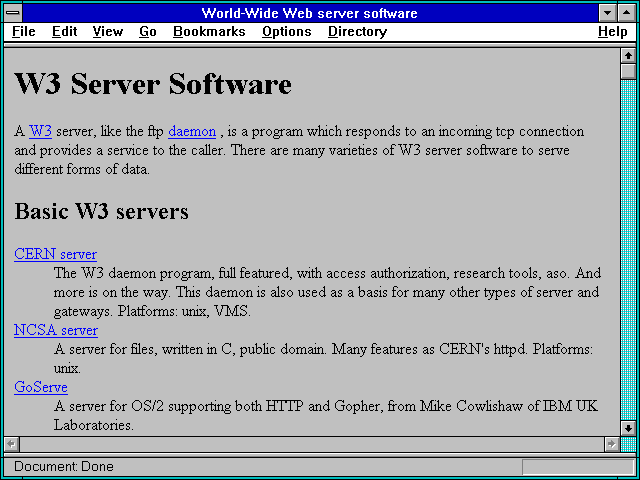Screen dimensions: 640x480
Task: Click the 'Basic W3 servers' heading
Action: 102,211
